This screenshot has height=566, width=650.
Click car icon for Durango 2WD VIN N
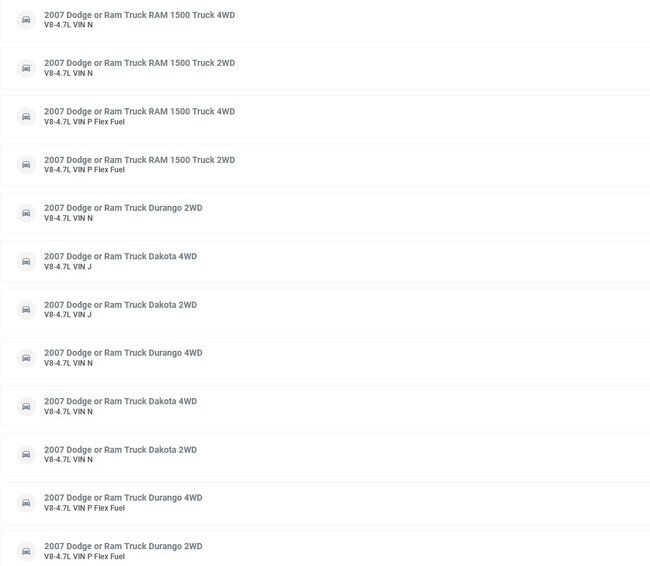[26, 213]
